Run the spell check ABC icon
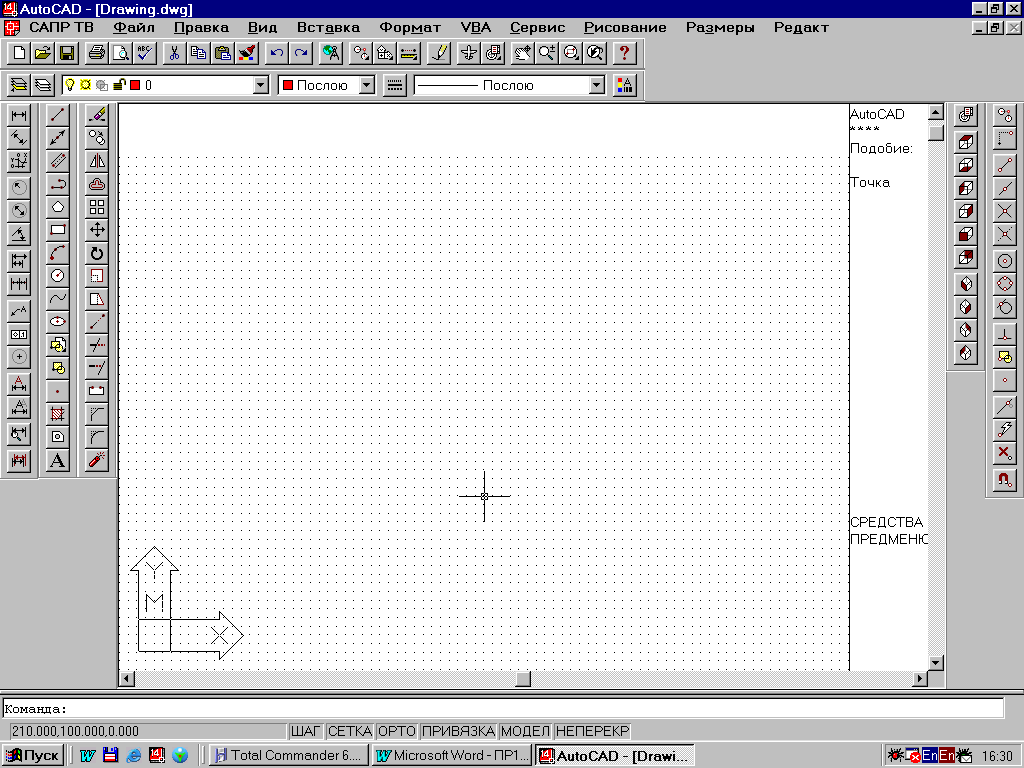Image resolution: width=1024 pixels, height=768 pixels. [145, 53]
